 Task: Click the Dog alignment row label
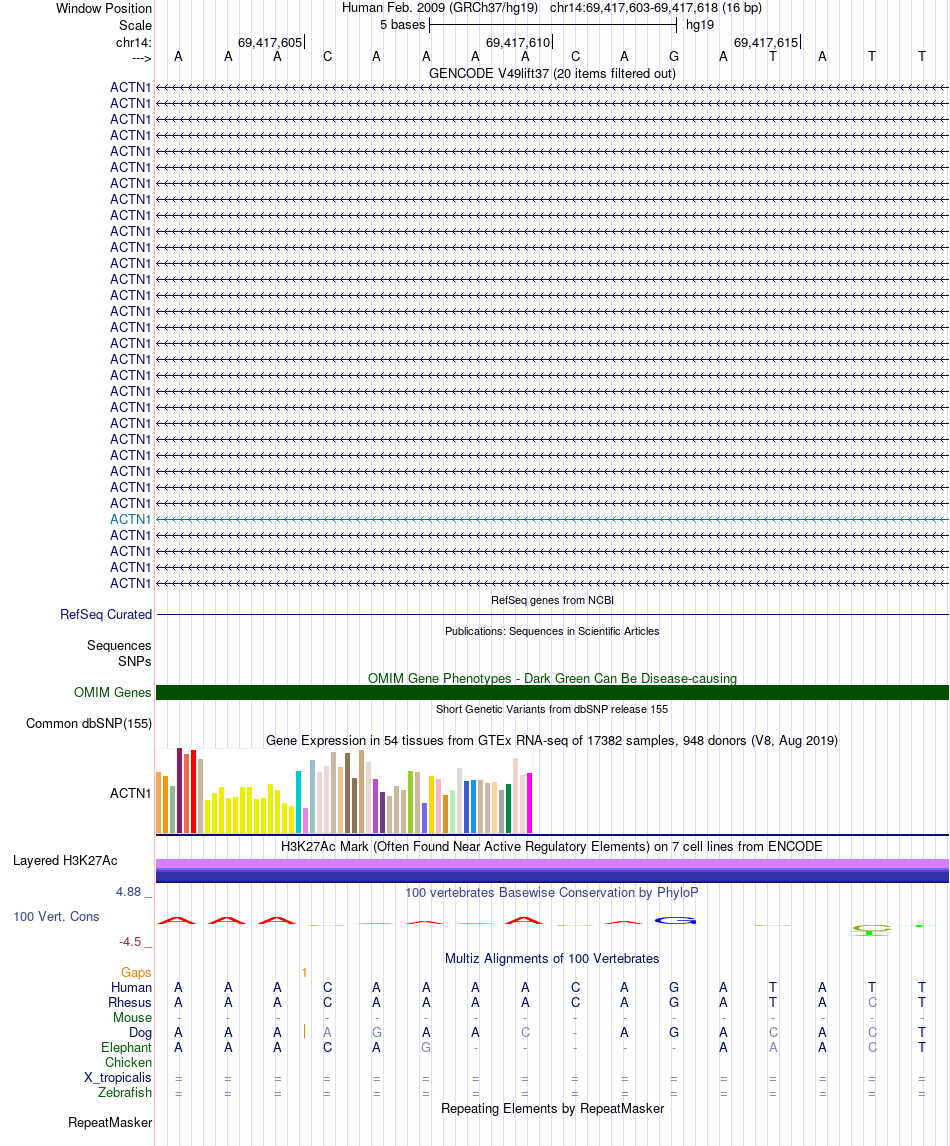pos(140,1033)
